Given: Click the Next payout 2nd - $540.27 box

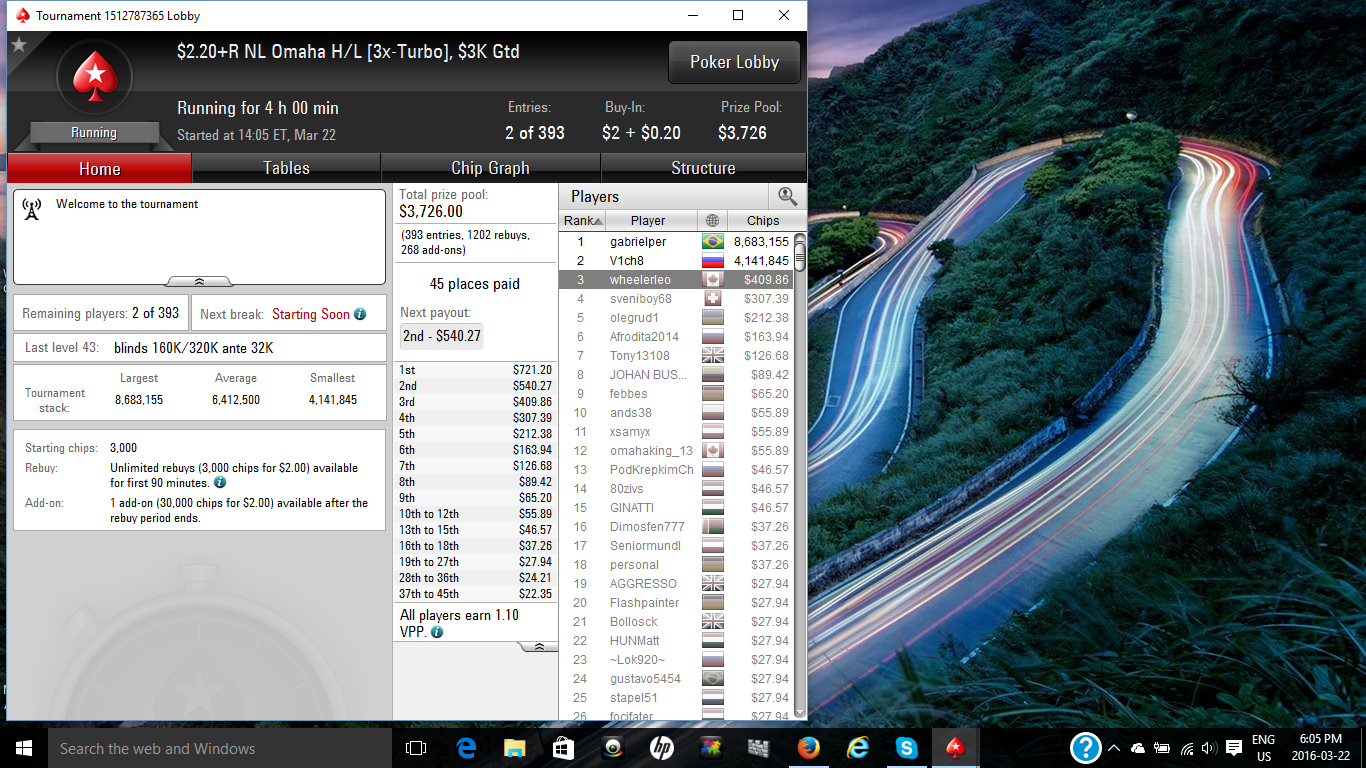Looking at the screenshot, I should [x=441, y=337].
